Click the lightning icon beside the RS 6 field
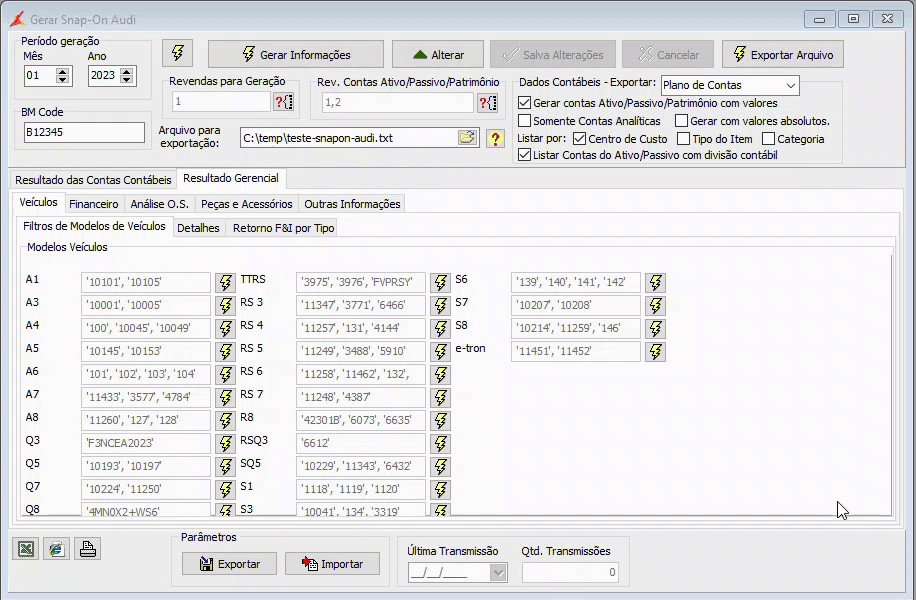Image resolution: width=916 pixels, height=600 pixels. 440,374
